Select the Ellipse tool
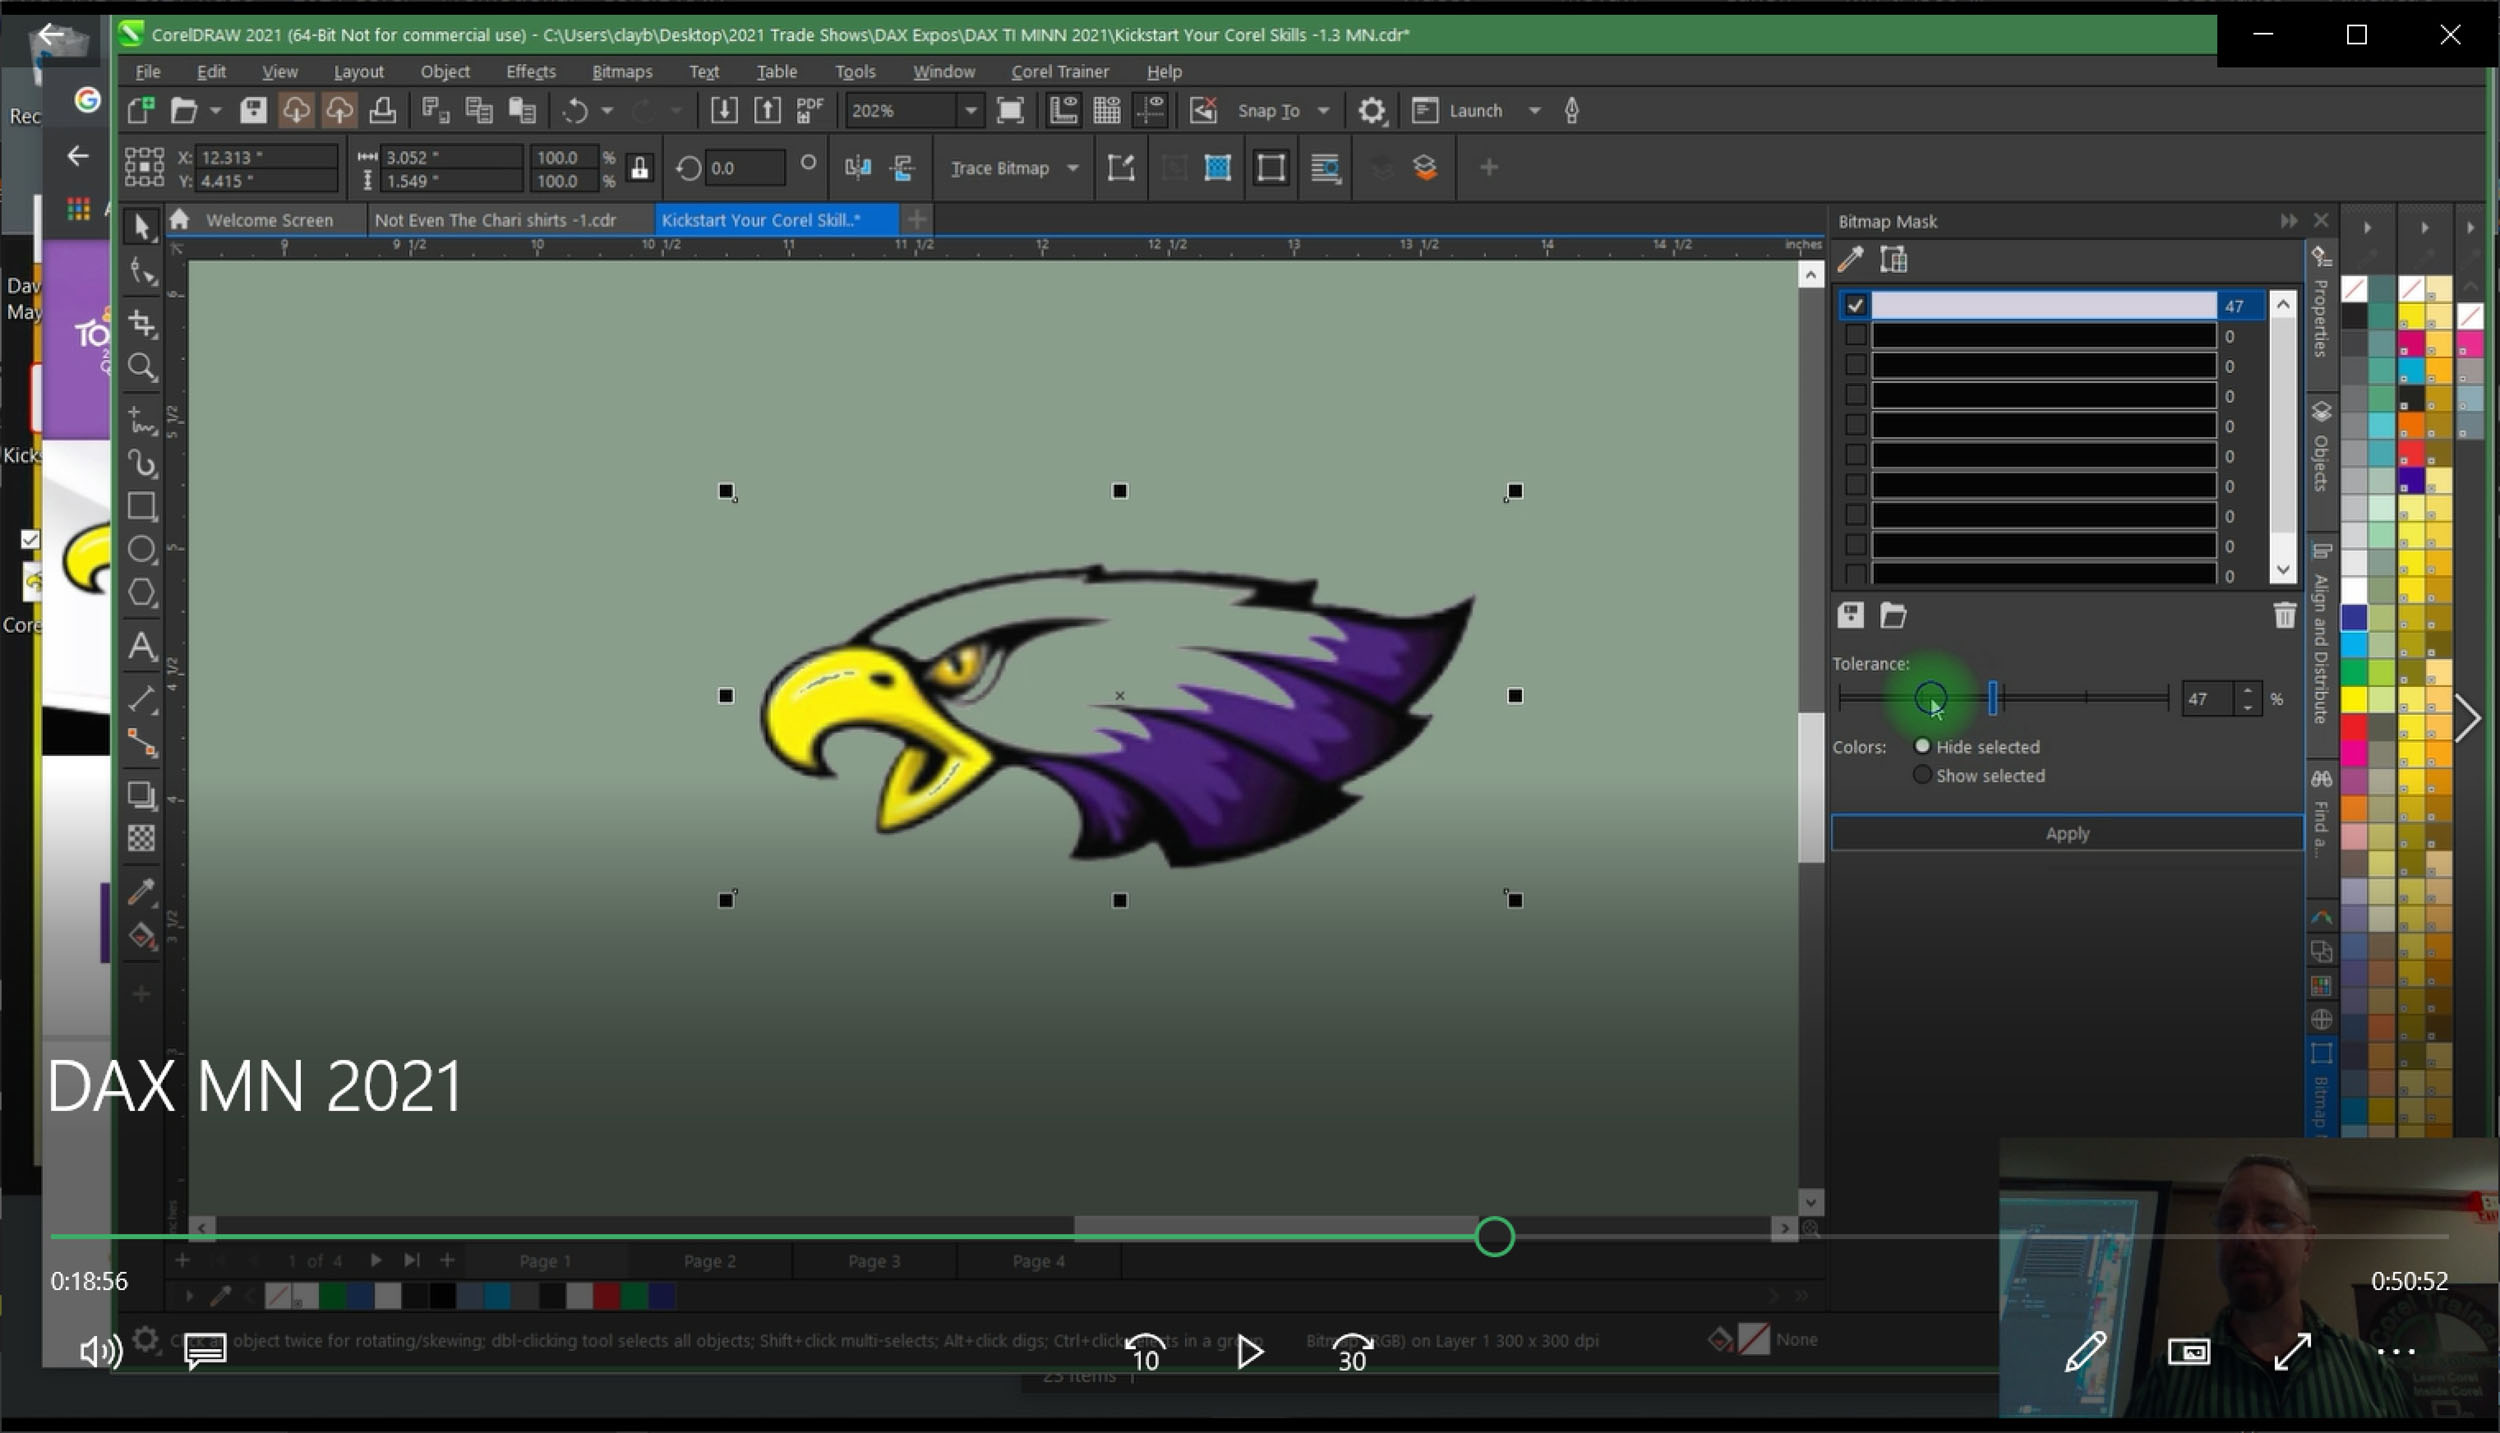This screenshot has width=2500, height=1433. [143, 549]
